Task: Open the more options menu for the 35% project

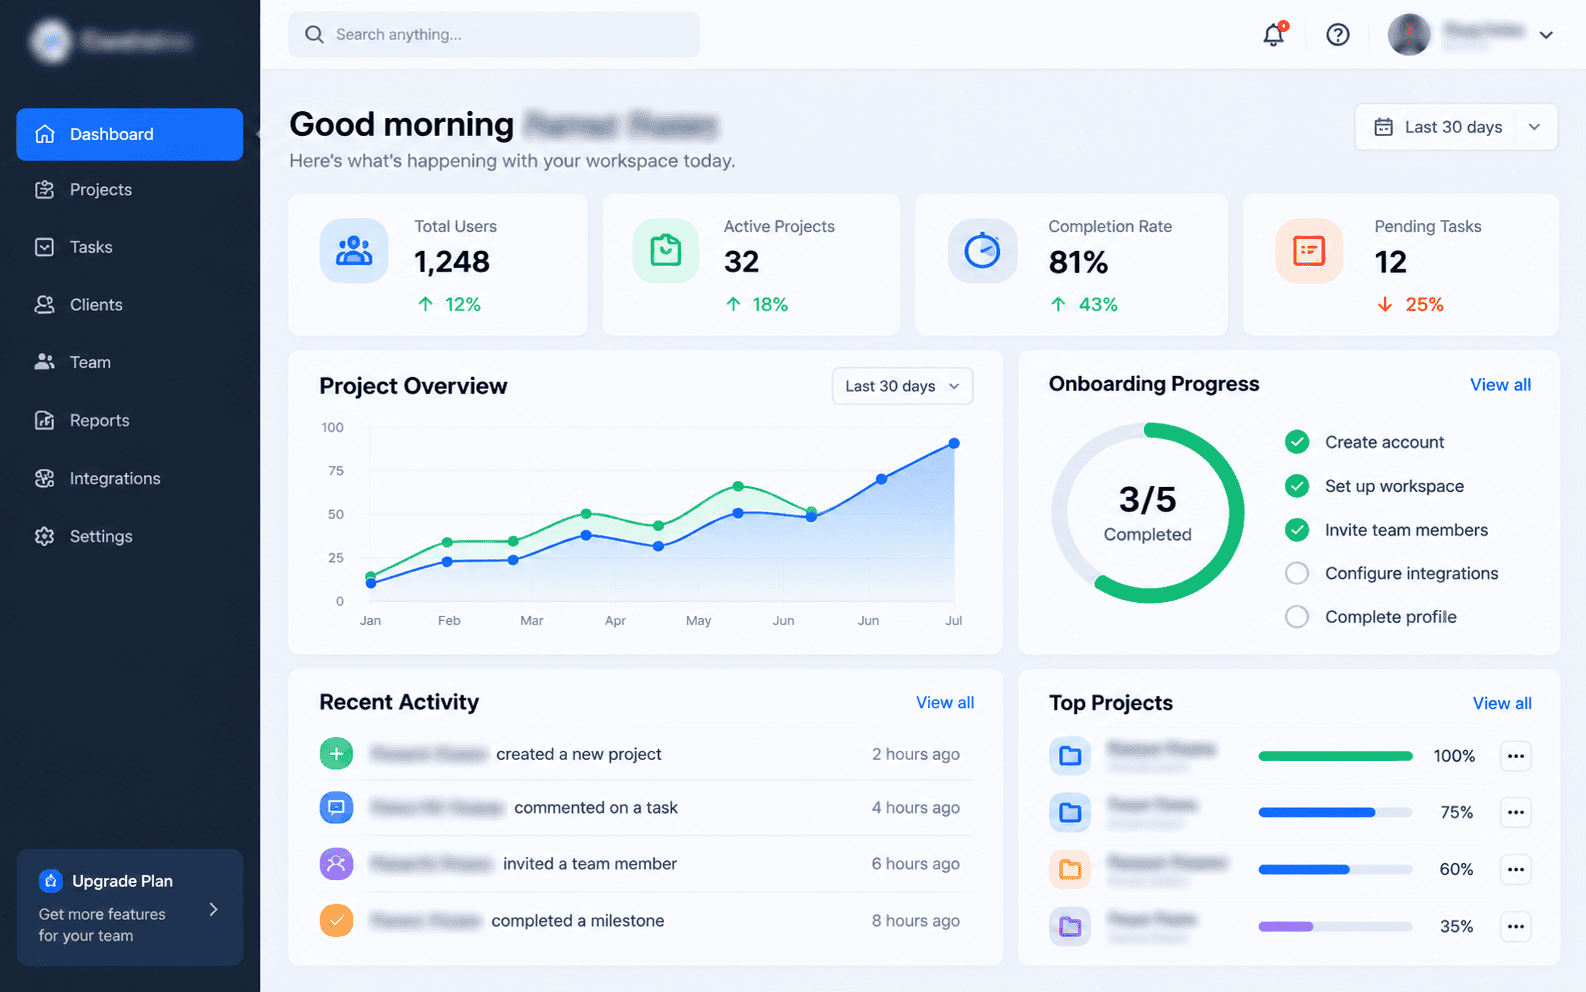Action: click(x=1516, y=926)
